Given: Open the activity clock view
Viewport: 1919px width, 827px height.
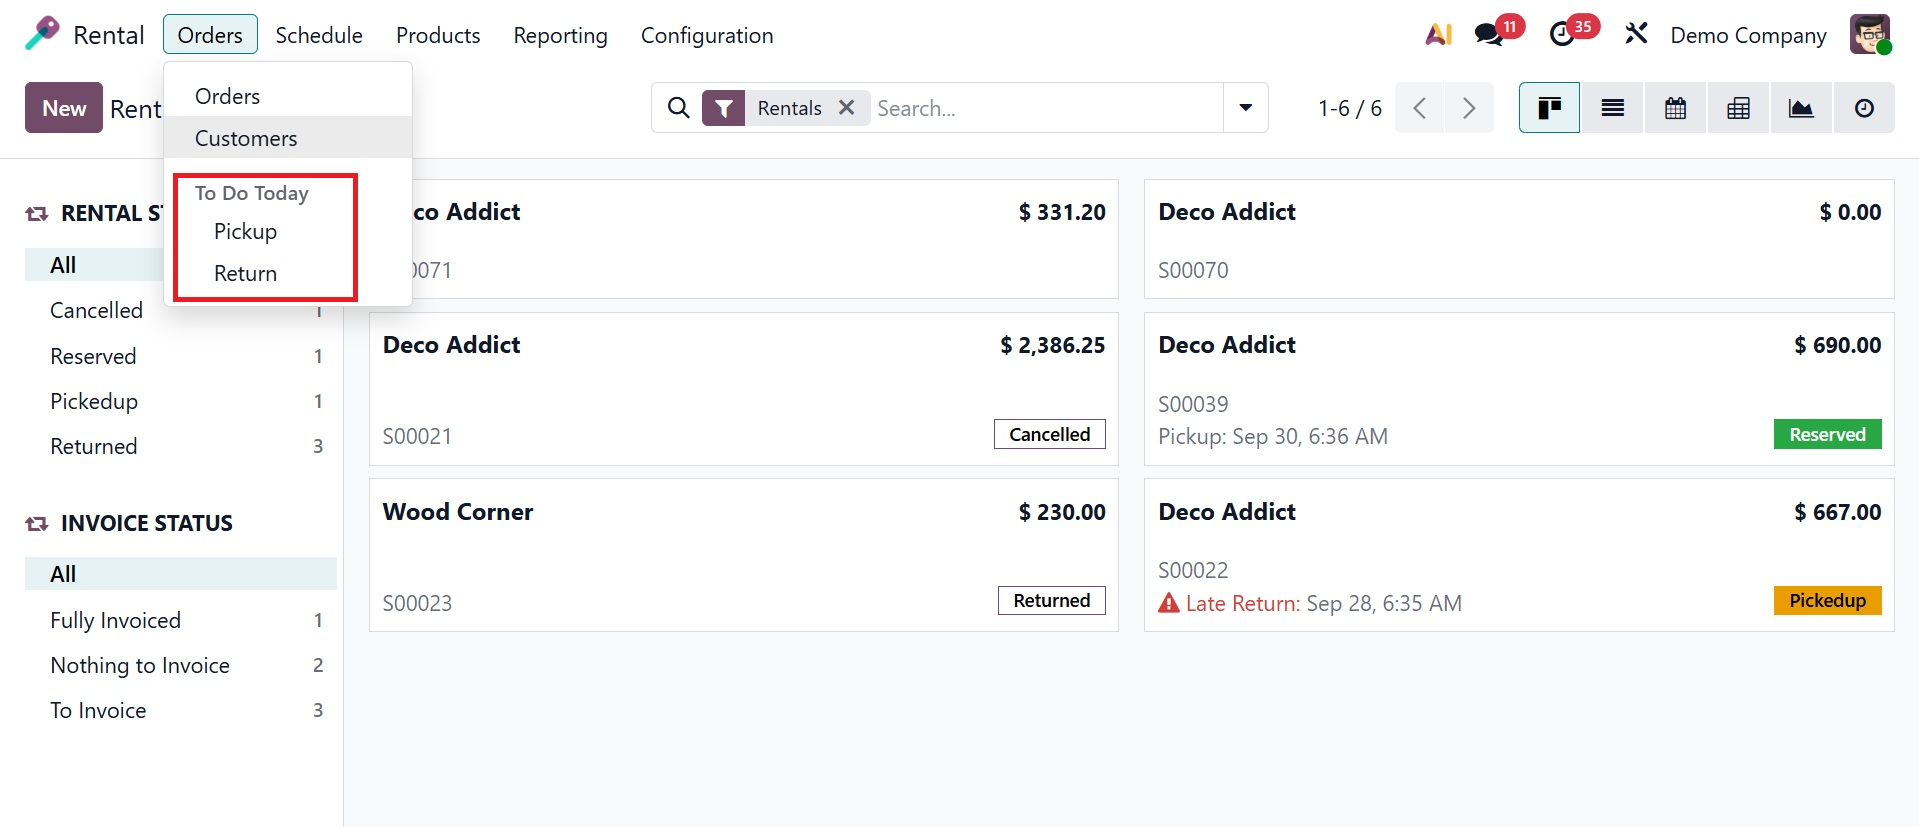Looking at the screenshot, I should pyautogui.click(x=1864, y=108).
